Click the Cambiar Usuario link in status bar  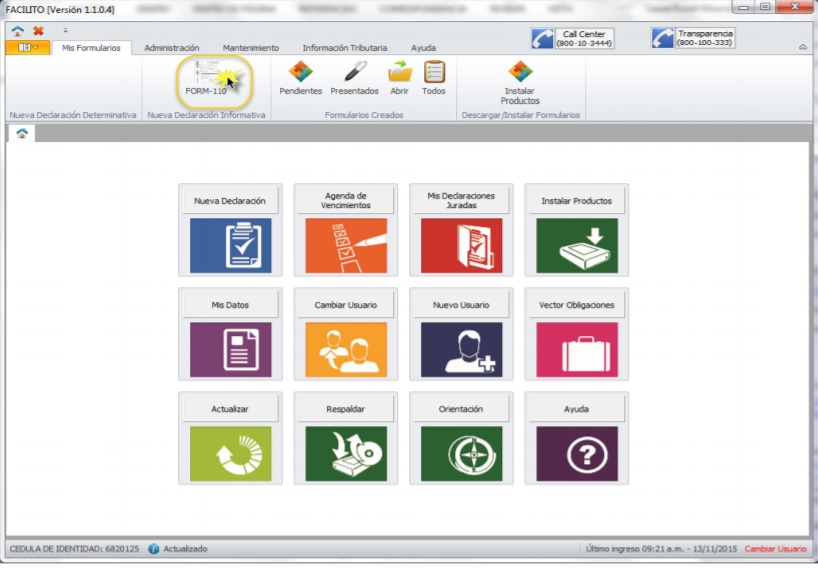[775, 549]
